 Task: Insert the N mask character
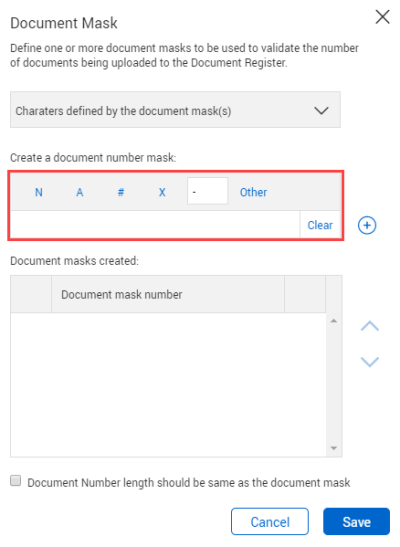[39, 192]
